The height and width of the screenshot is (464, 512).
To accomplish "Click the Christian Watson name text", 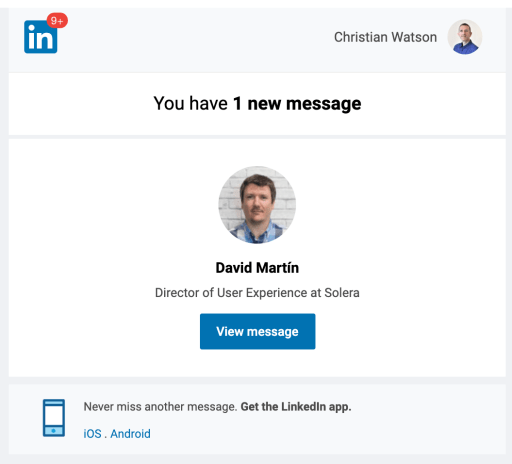I will pos(385,37).
